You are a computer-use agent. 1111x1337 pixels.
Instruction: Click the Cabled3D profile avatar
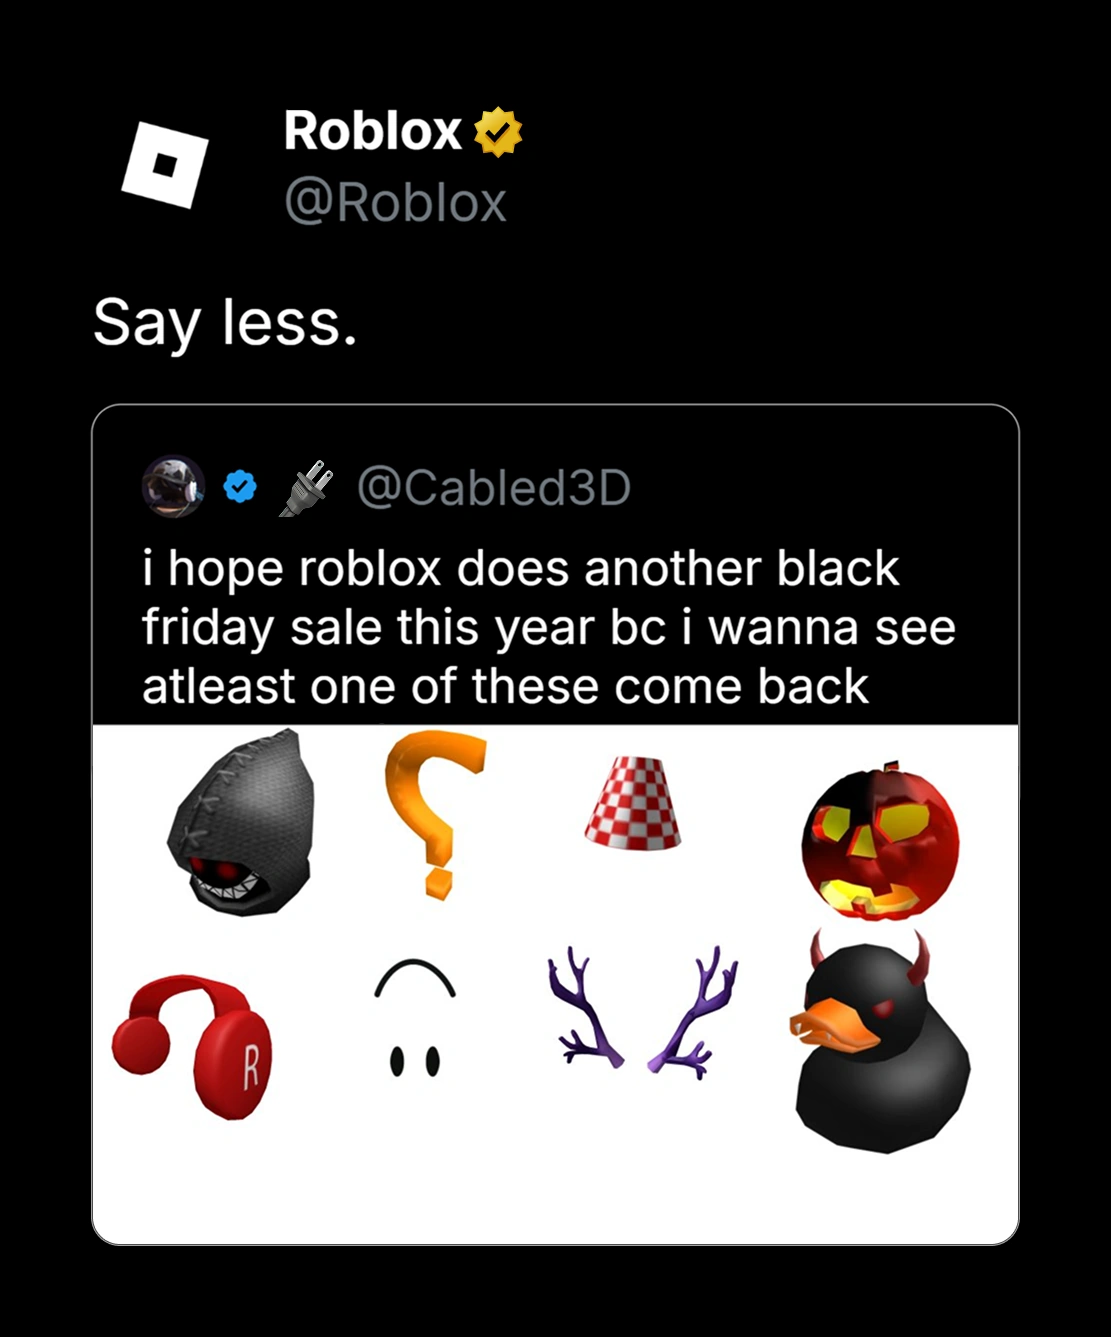tap(173, 487)
